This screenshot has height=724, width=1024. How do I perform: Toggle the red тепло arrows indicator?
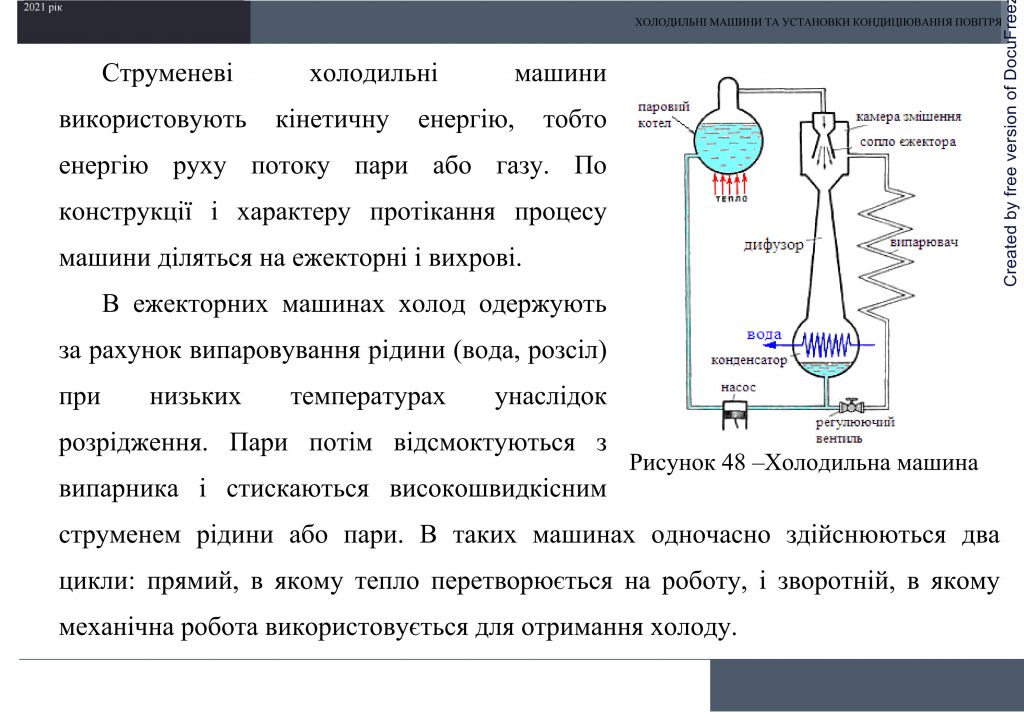pos(730,182)
